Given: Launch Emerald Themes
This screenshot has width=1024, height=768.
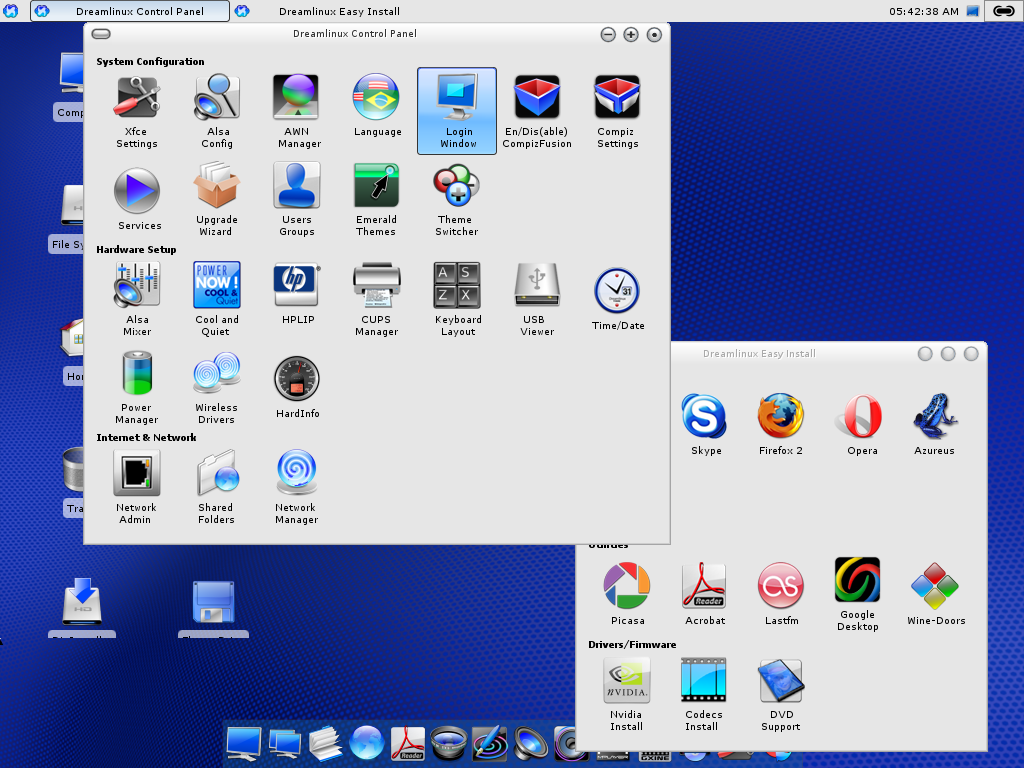Looking at the screenshot, I should click(x=377, y=199).
